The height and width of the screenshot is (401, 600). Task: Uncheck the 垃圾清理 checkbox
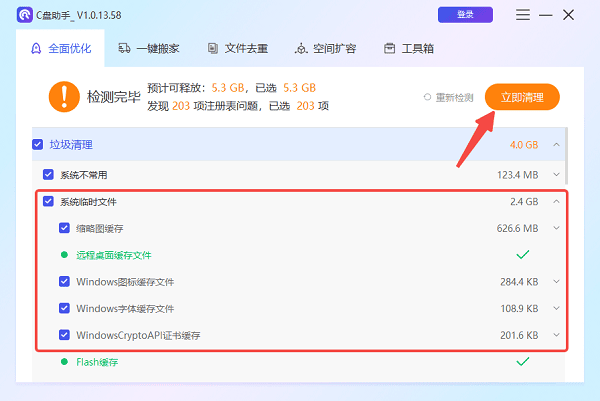click(x=38, y=144)
